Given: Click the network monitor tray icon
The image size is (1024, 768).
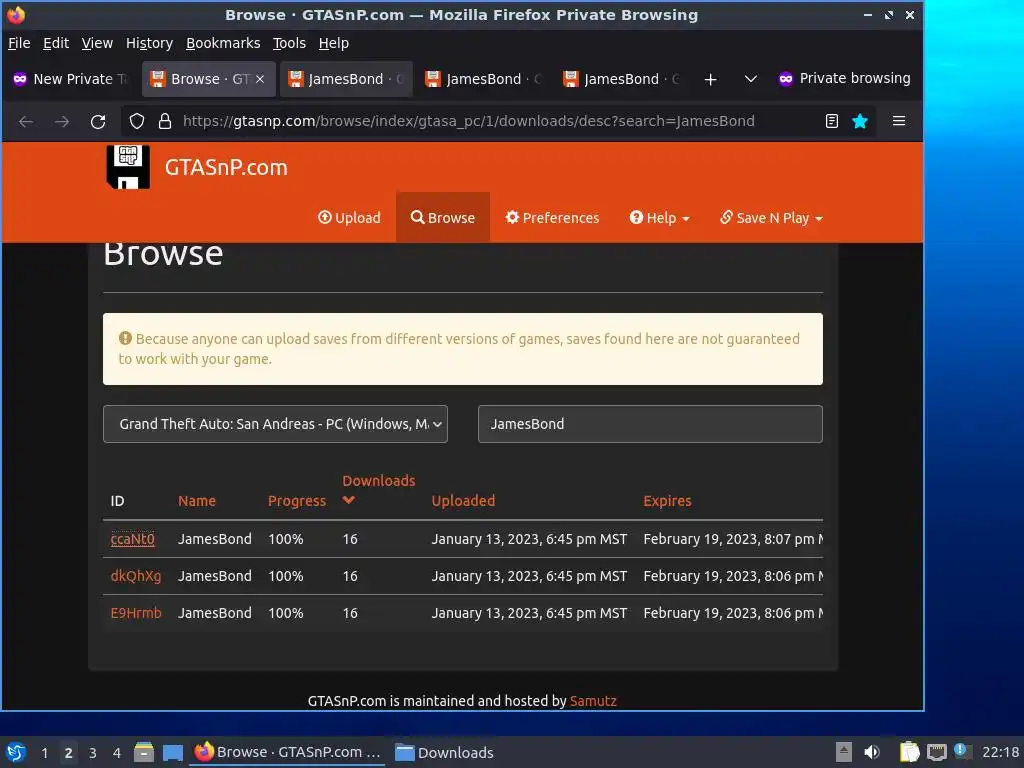Looking at the screenshot, I should tap(936, 752).
